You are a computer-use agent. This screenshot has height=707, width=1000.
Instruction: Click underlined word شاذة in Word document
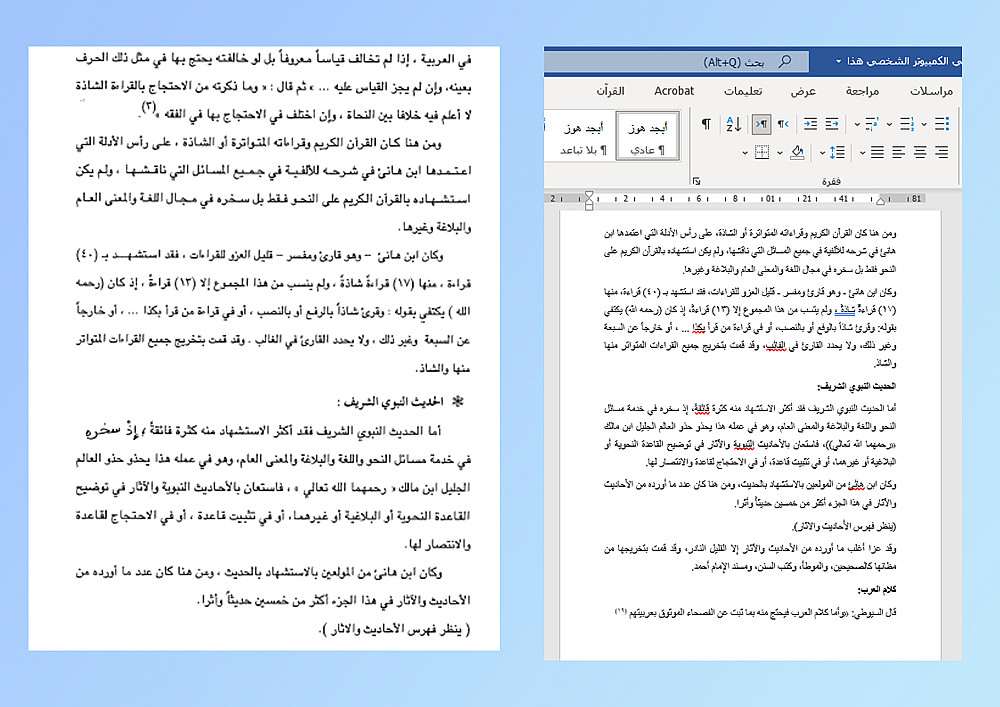click(x=844, y=310)
